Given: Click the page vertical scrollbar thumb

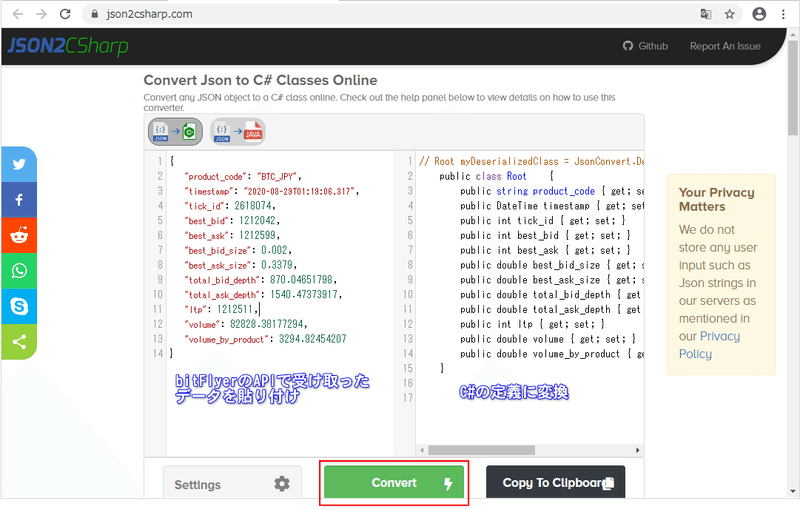Looking at the screenshot, I should 792,87.
